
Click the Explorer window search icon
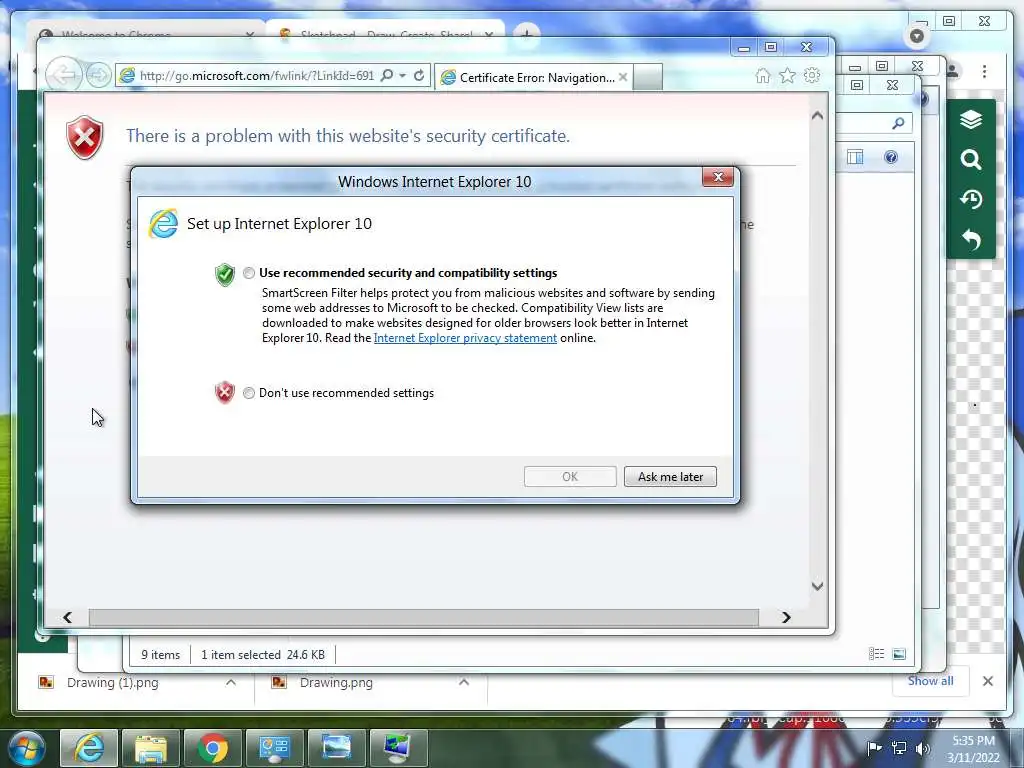[899, 123]
